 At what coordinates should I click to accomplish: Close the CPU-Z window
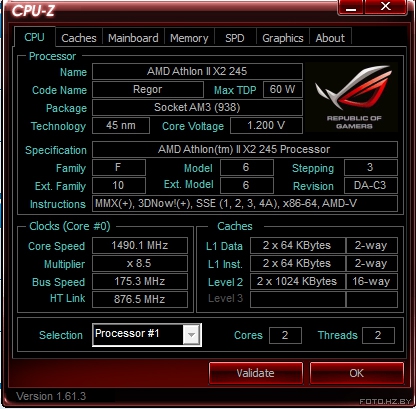[x=386, y=7]
